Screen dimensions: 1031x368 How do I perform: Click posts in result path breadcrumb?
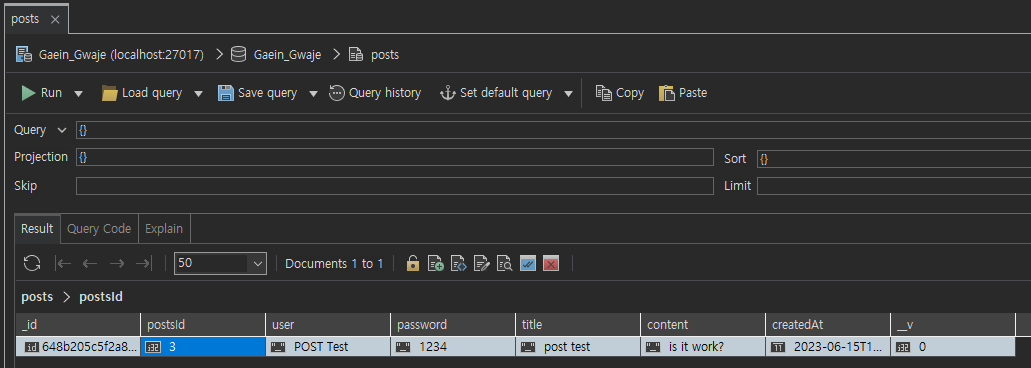point(37,297)
